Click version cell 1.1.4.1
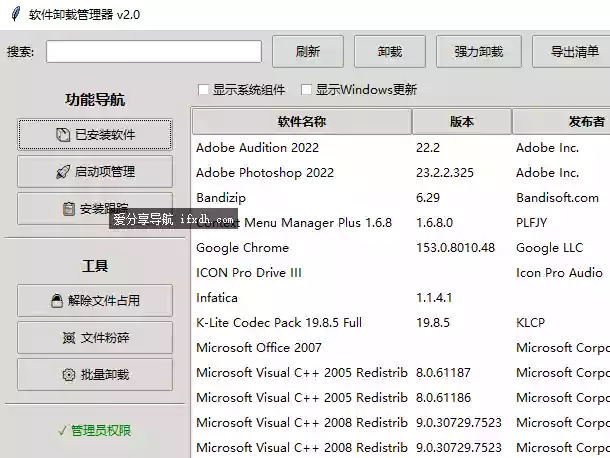610x458 pixels. point(434,298)
